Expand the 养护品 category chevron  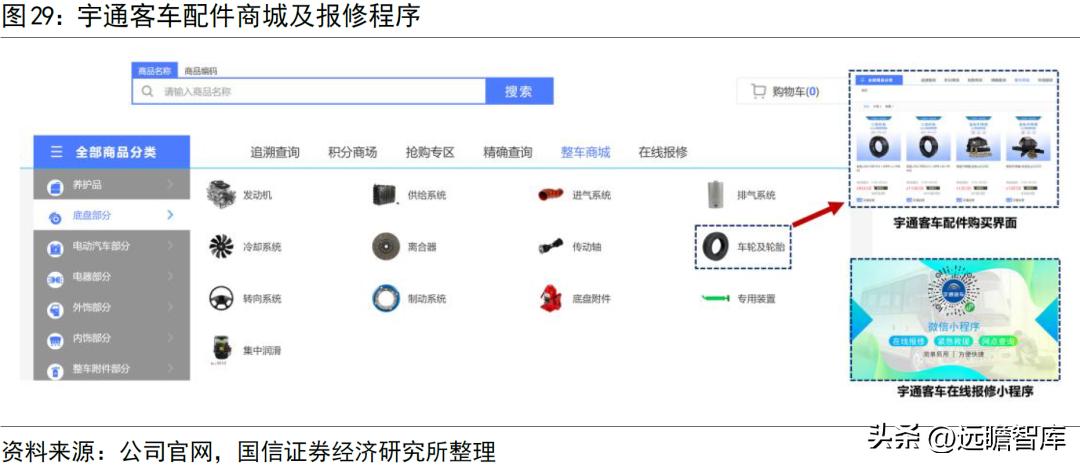tap(170, 185)
